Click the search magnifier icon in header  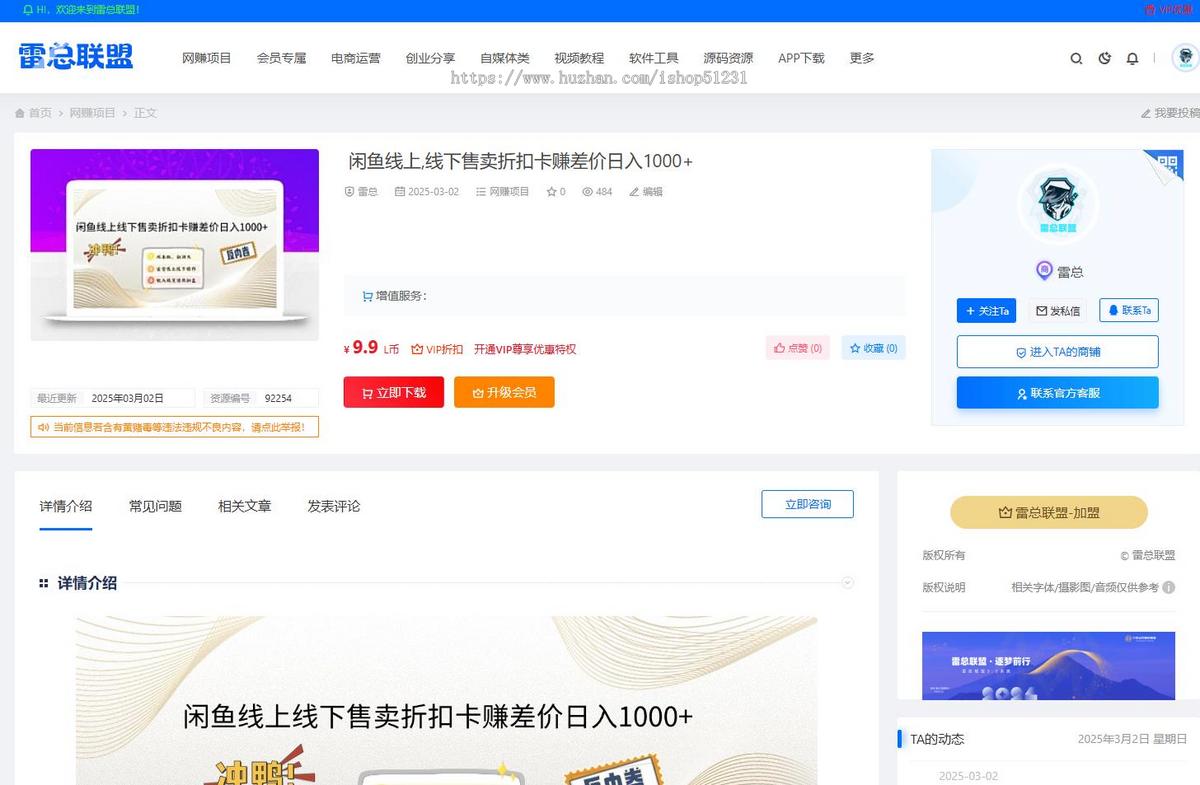point(1076,59)
